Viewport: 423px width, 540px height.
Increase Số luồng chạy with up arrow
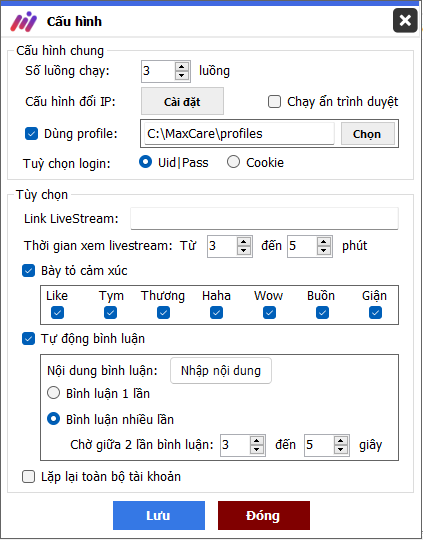[182, 66]
